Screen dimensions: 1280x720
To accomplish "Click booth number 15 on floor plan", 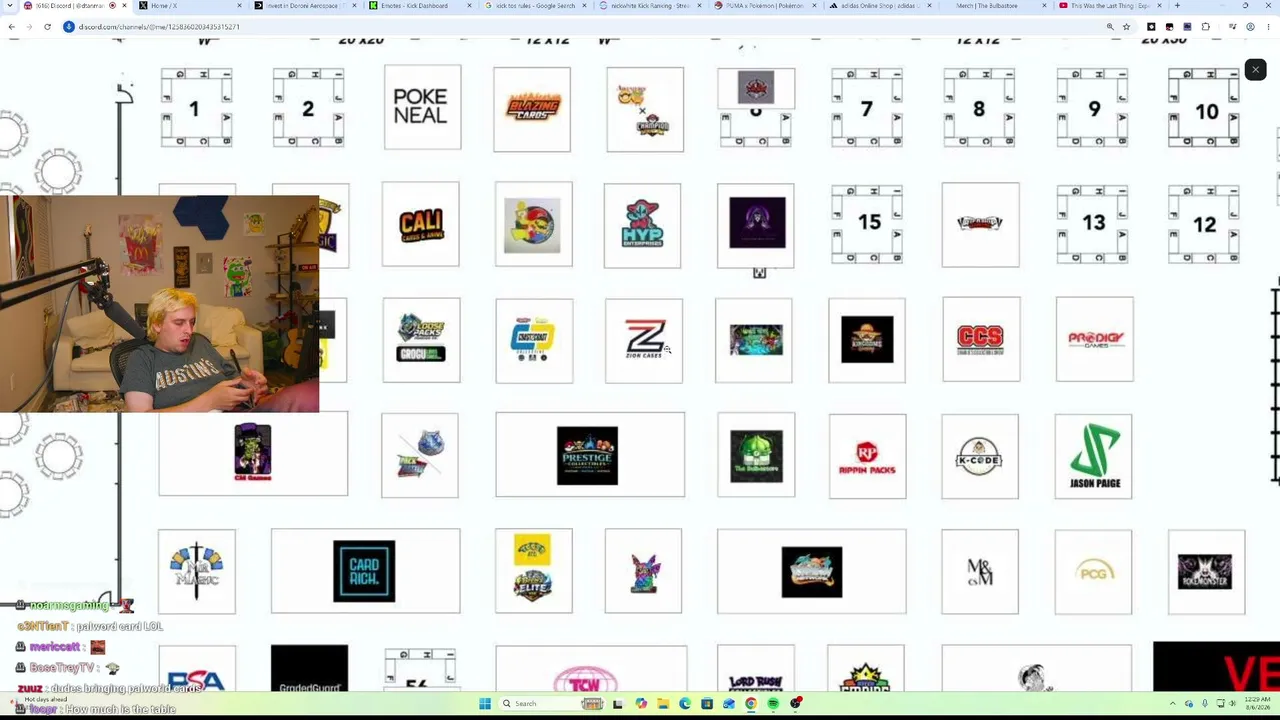I will click(867, 223).
